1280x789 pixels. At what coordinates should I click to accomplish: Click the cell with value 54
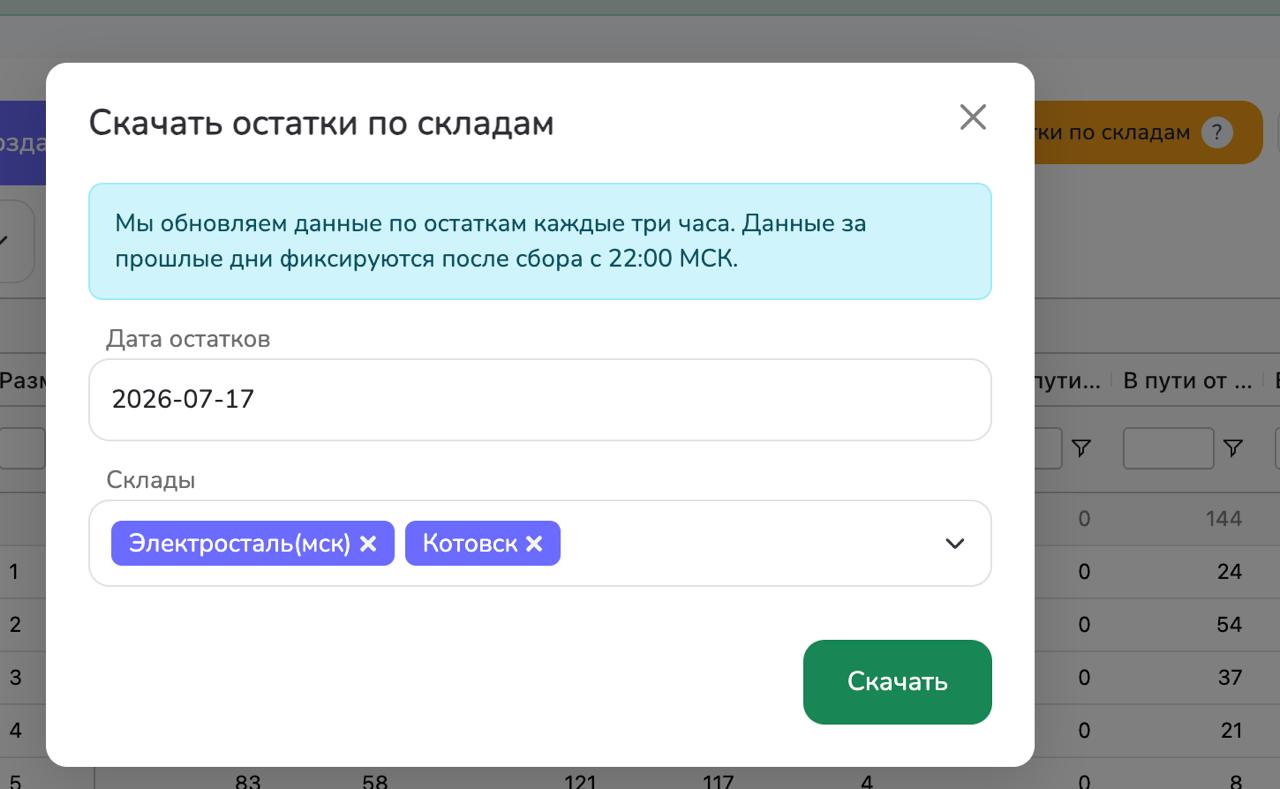(1229, 624)
